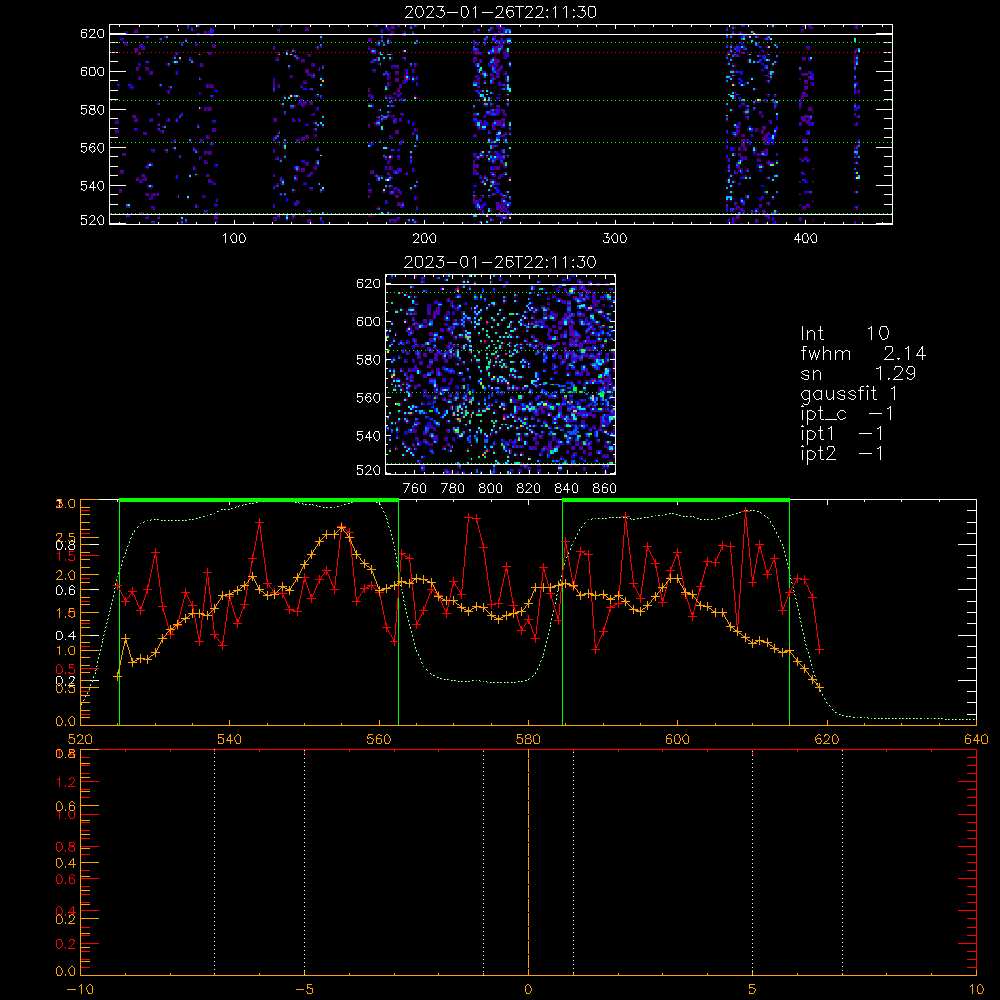Click the 520 x-axis label of the profile plot
Screen dimensions: 1000x1000
point(80,739)
